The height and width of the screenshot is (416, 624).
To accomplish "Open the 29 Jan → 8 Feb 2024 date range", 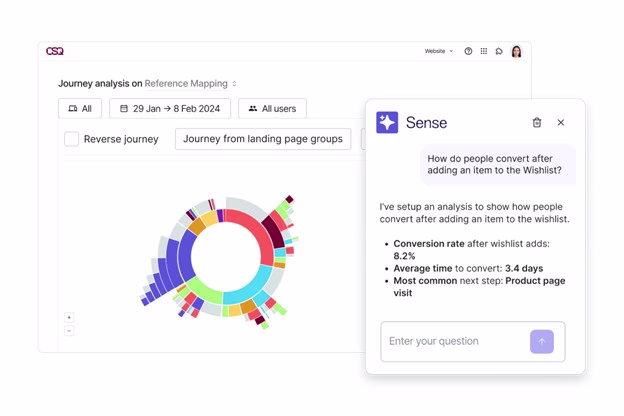I will click(x=170, y=108).
